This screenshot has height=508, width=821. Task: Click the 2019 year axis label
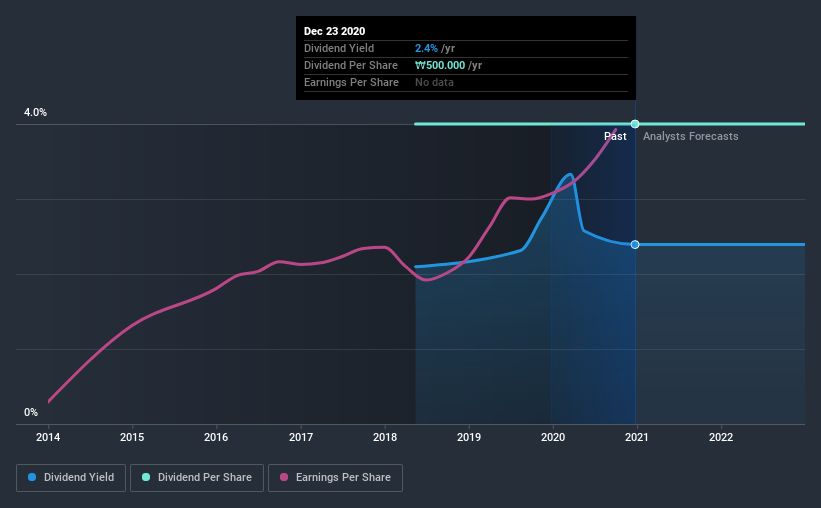click(469, 437)
